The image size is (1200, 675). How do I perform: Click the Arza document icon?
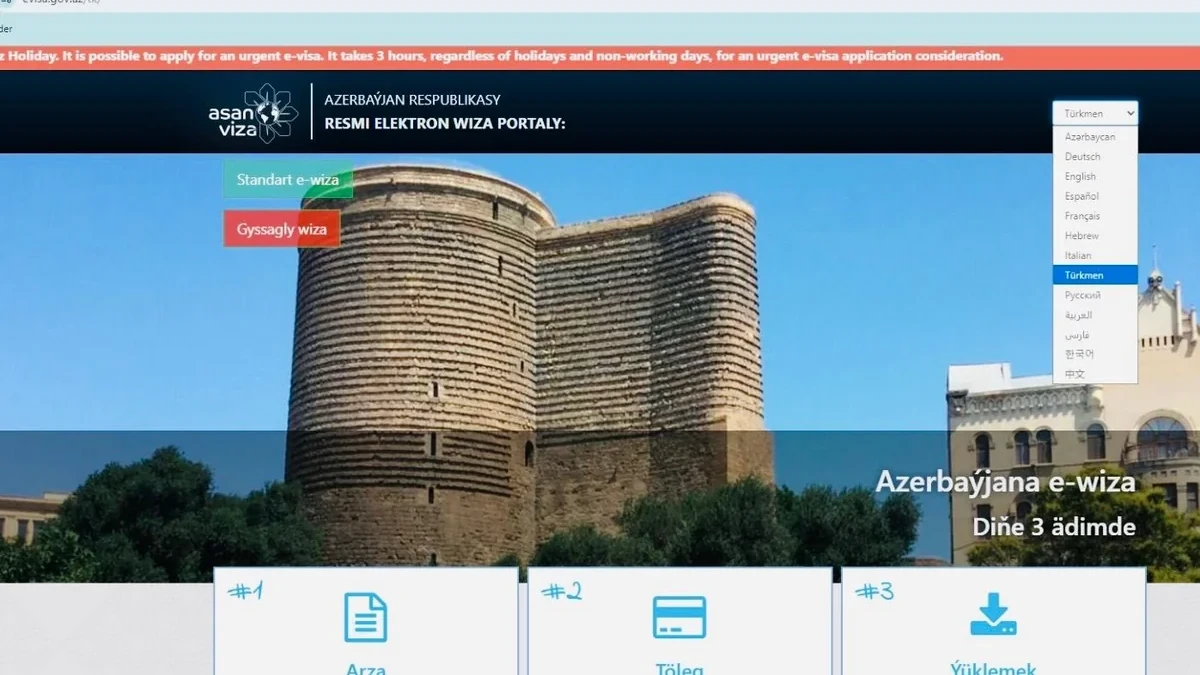365,617
